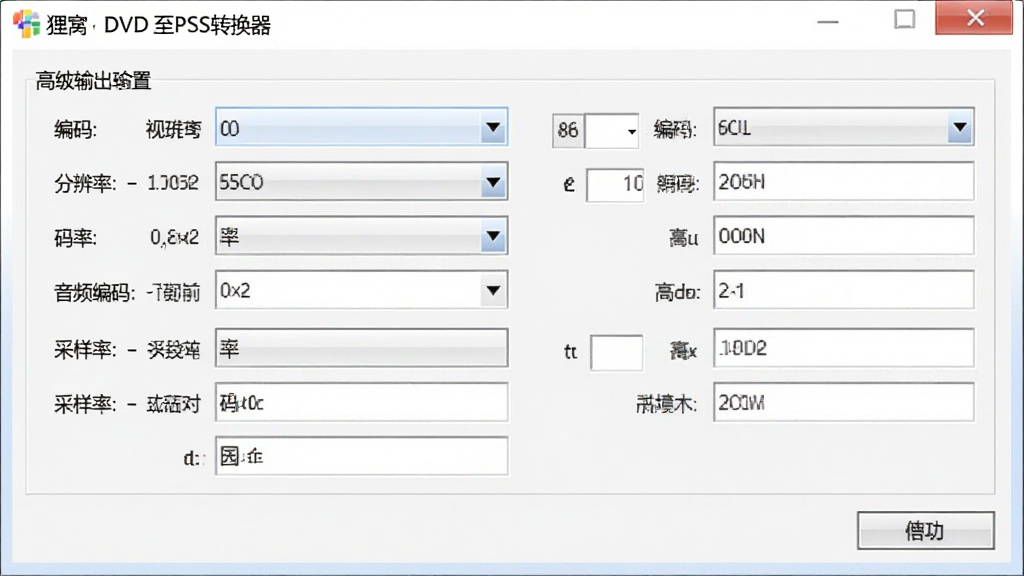Click the 倍功 button
This screenshot has width=1024, height=576.
click(925, 530)
